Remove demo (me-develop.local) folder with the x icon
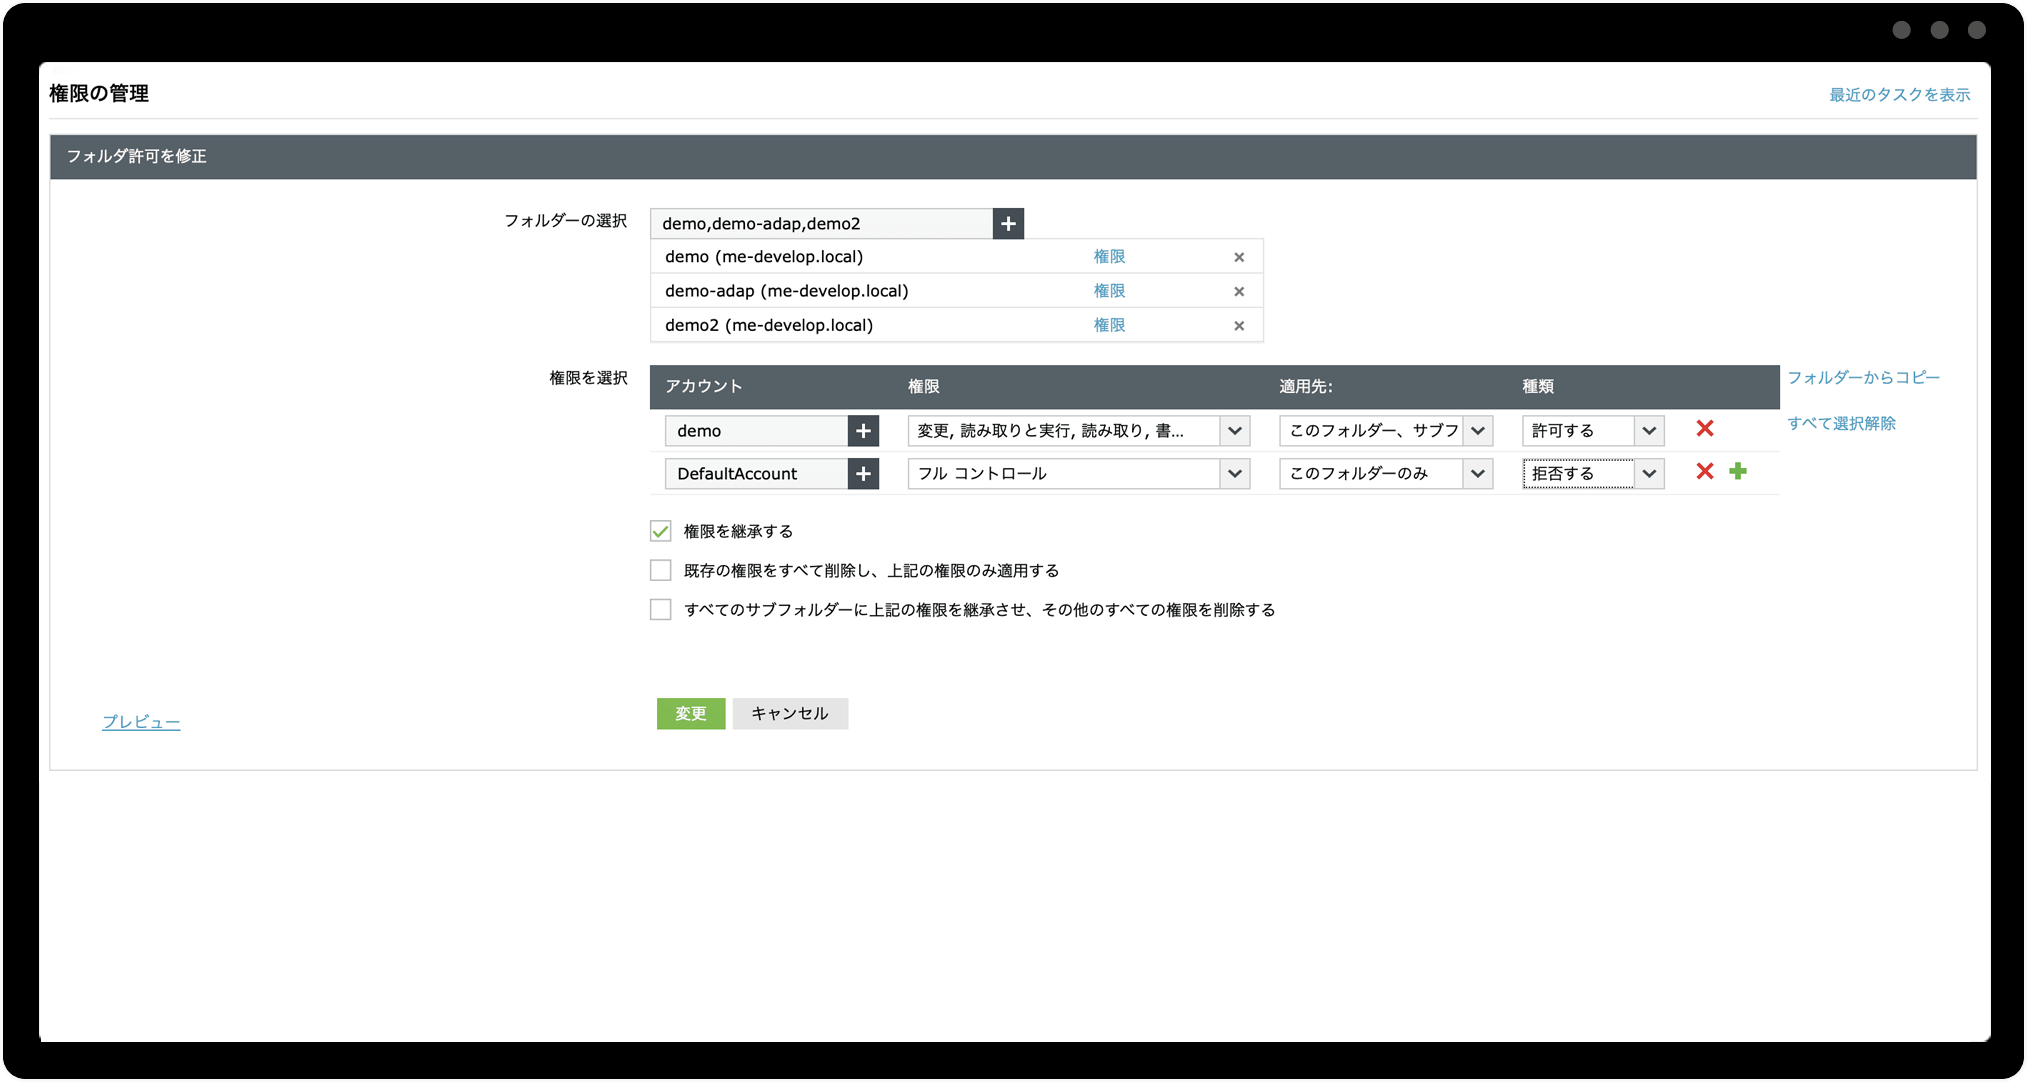This screenshot has height=1082, width=2027. tap(1239, 257)
